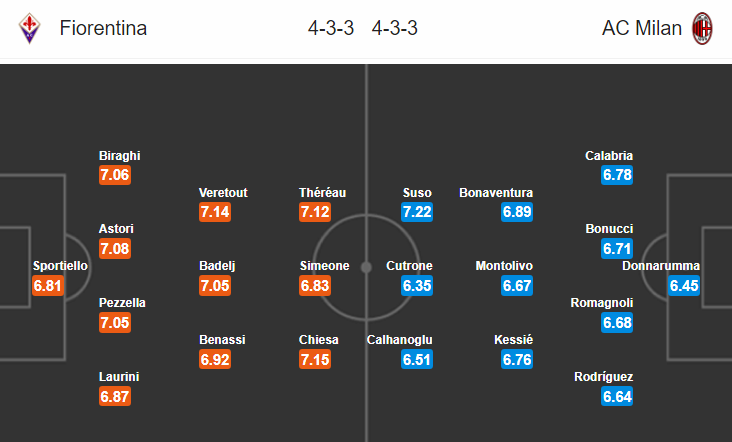Click Simeone's 6.83 rating badge
The height and width of the screenshot is (442, 732).
[315, 286]
